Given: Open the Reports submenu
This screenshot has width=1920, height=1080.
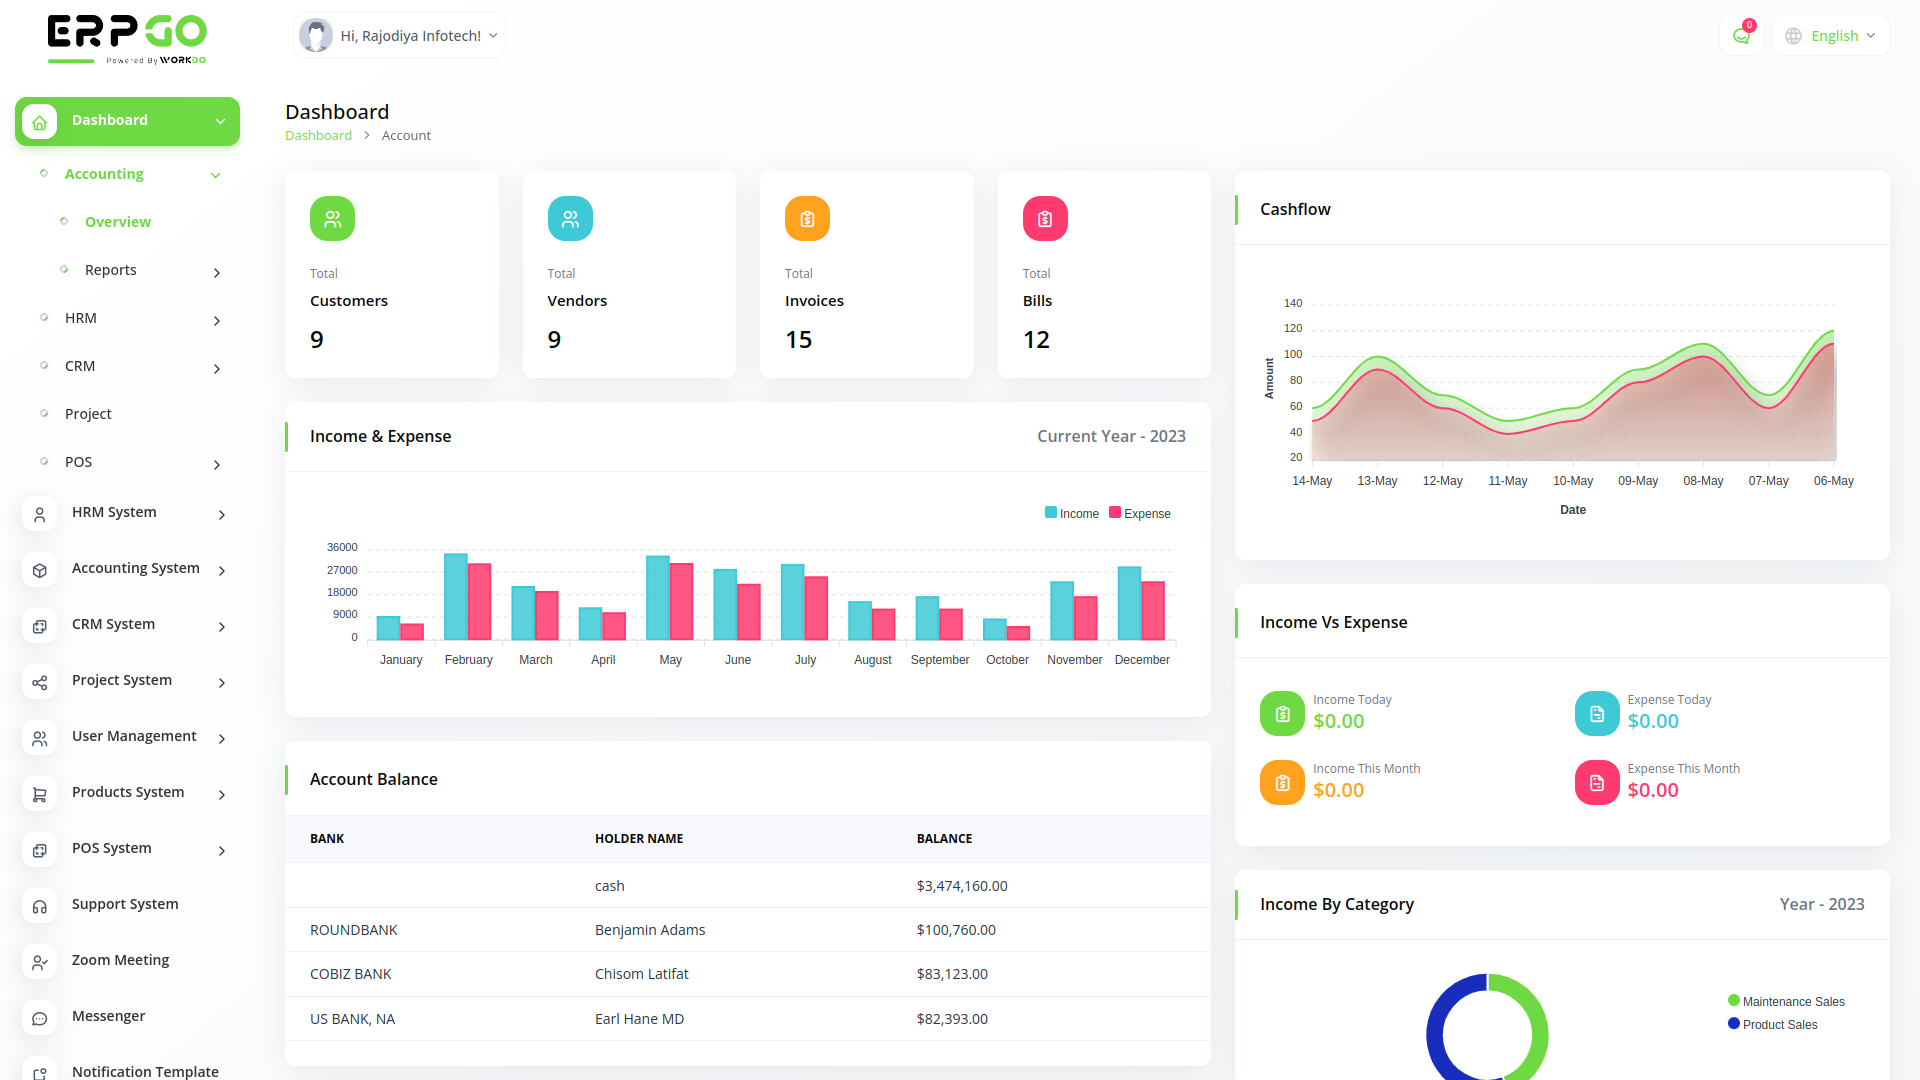Looking at the screenshot, I should 110,269.
